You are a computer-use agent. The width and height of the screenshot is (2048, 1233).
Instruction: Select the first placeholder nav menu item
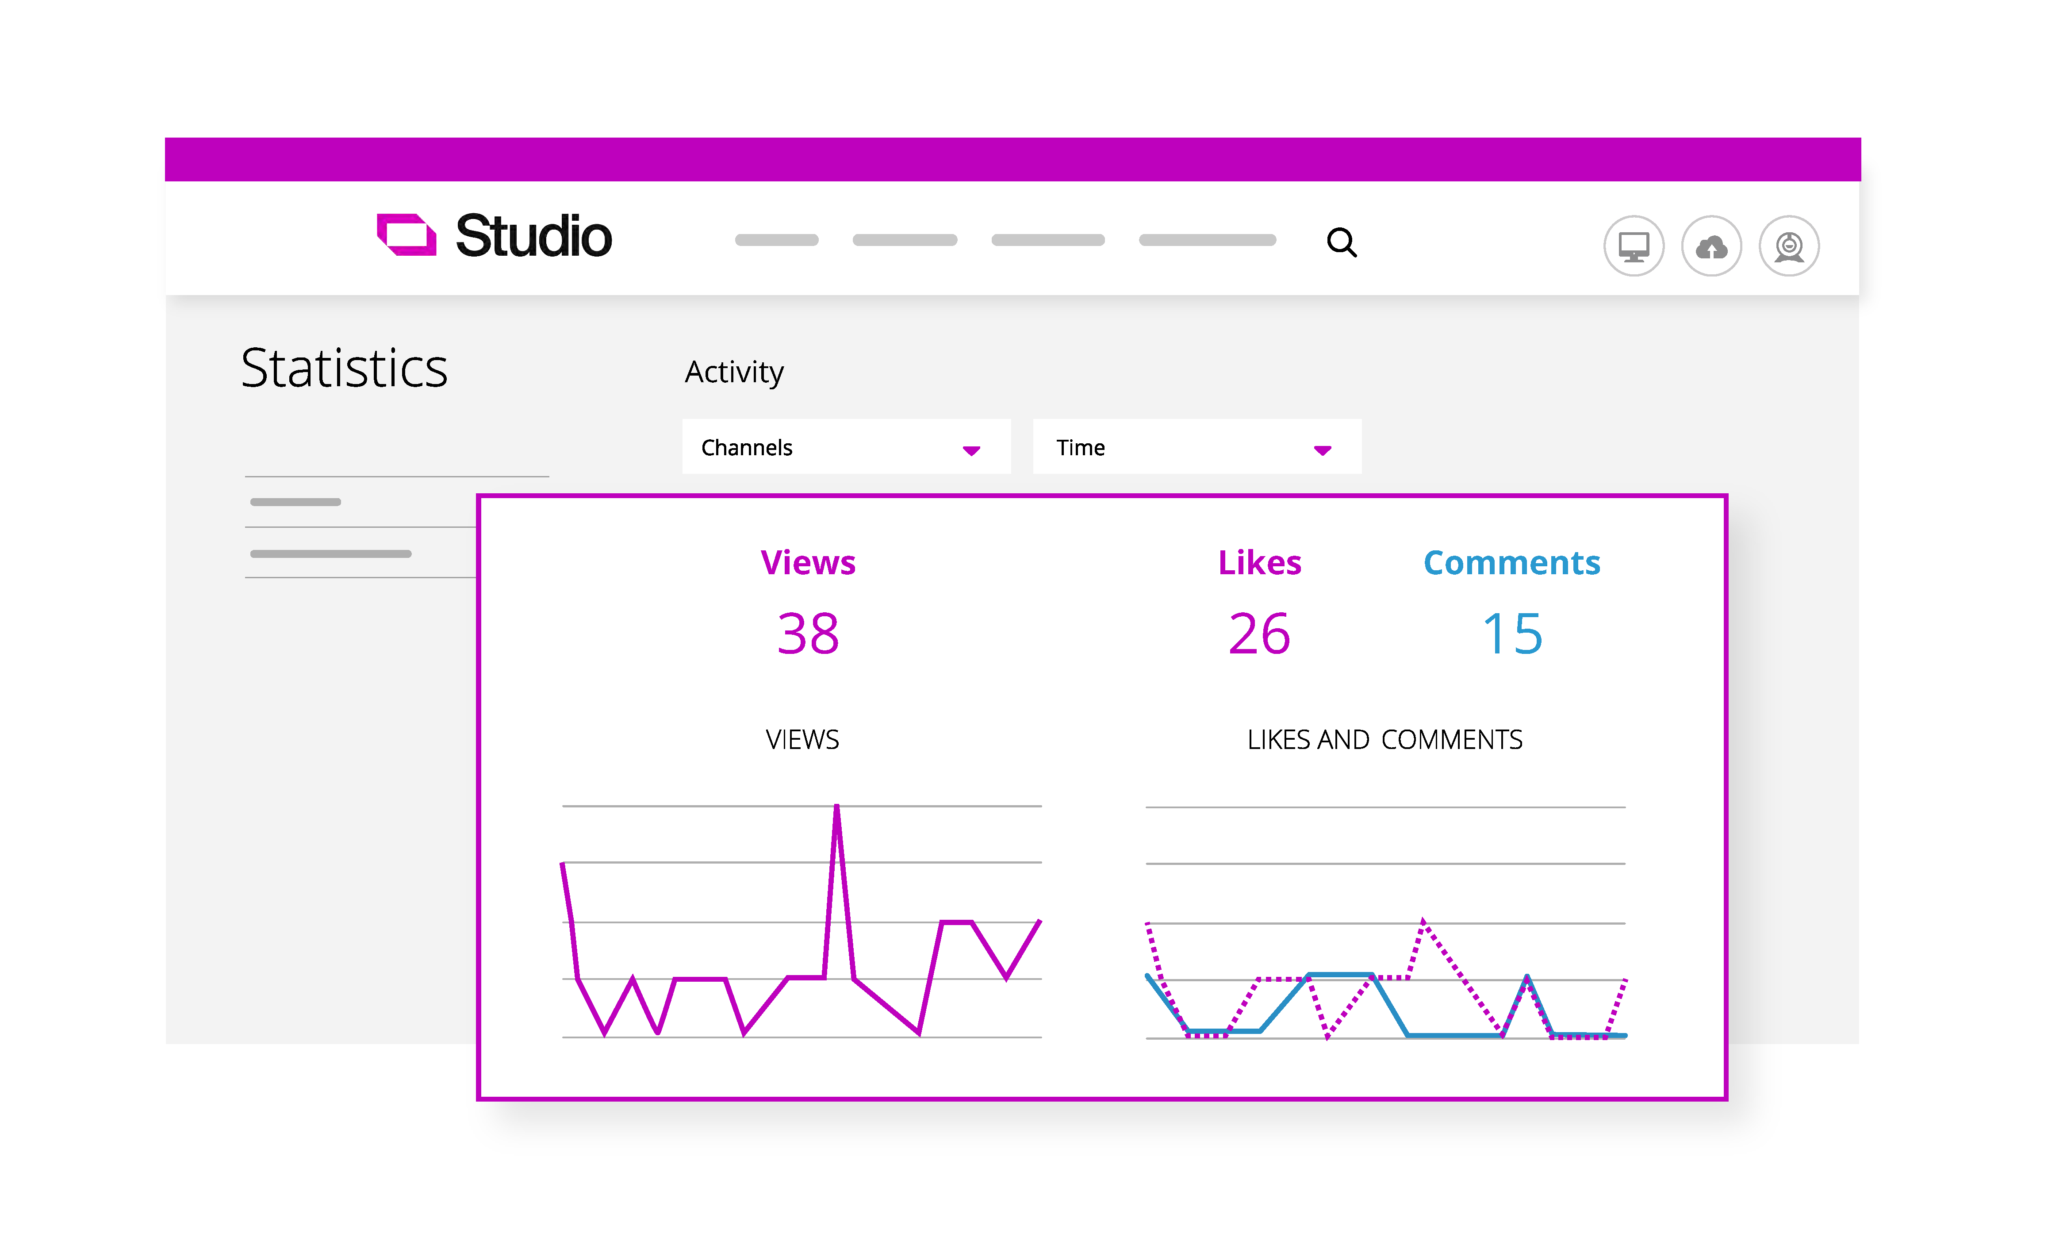click(x=776, y=240)
